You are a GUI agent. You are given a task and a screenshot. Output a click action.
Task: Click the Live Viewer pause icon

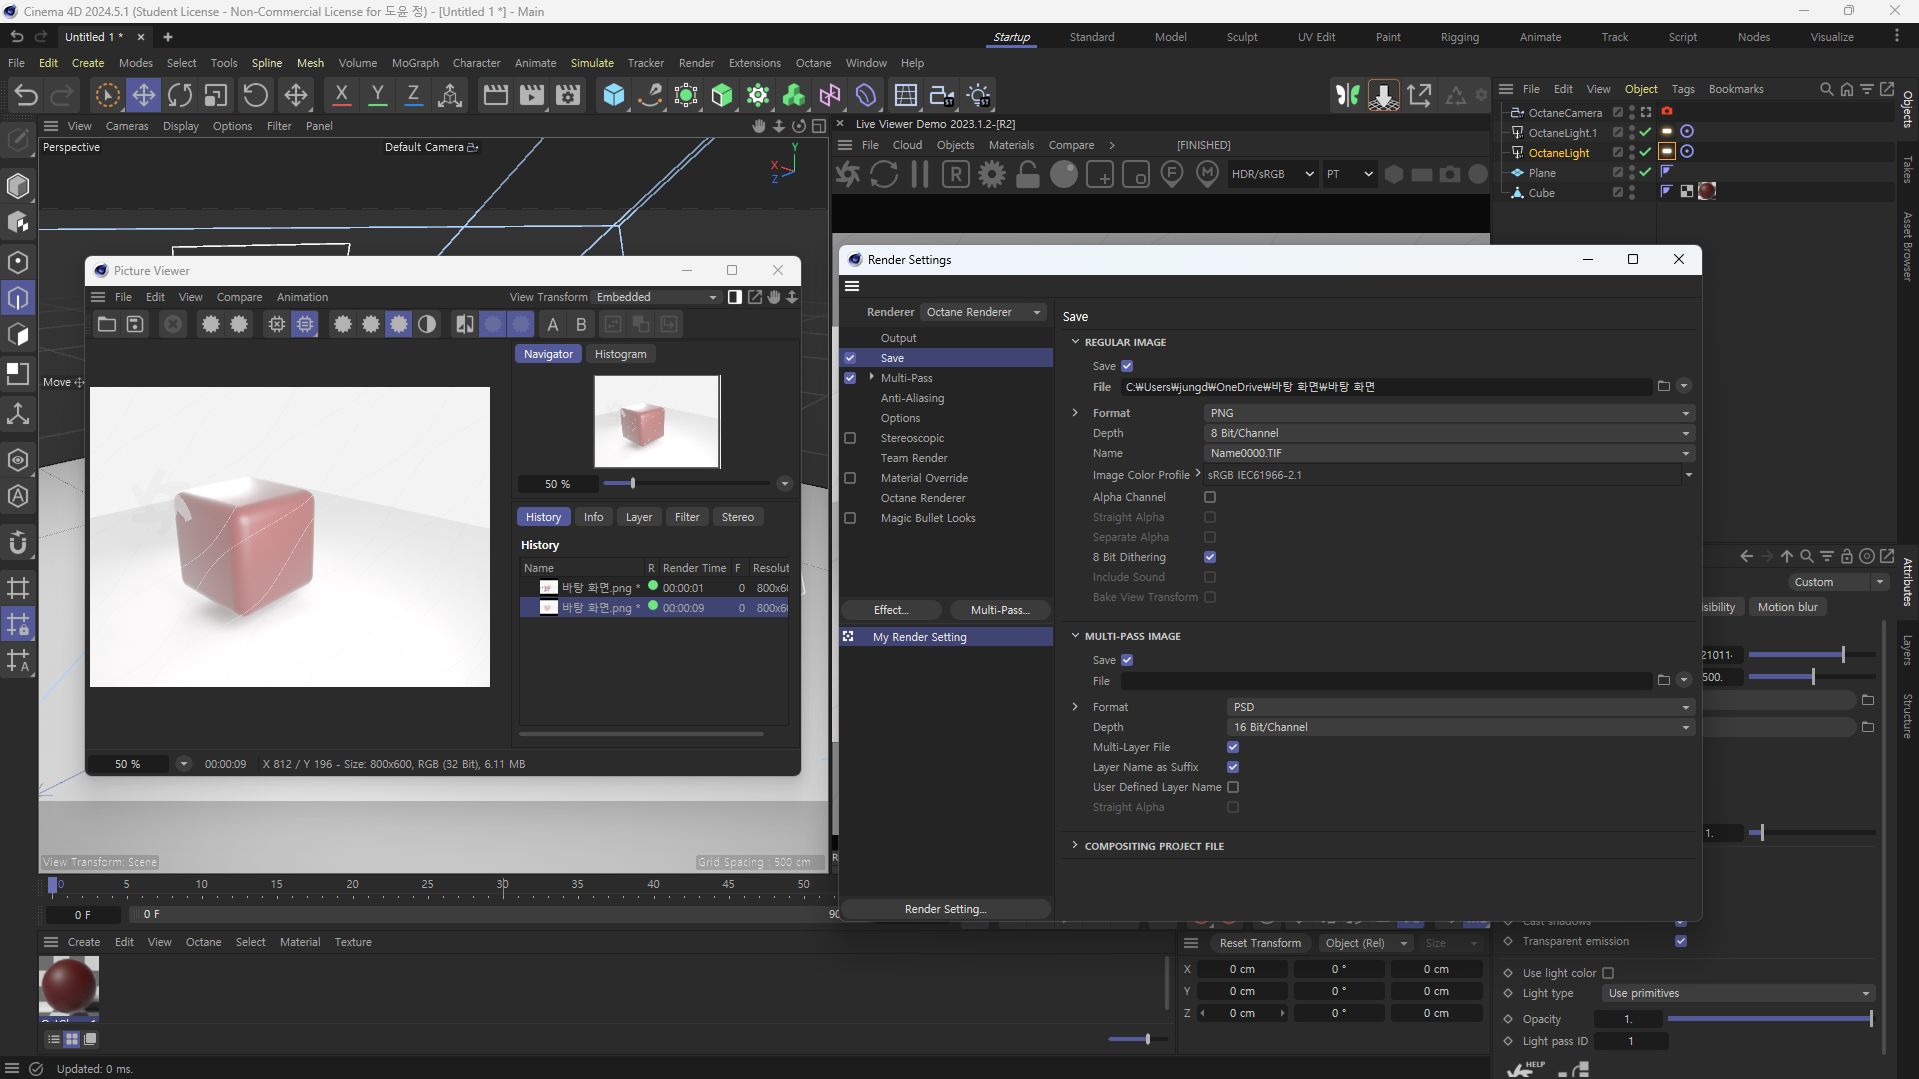point(920,174)
